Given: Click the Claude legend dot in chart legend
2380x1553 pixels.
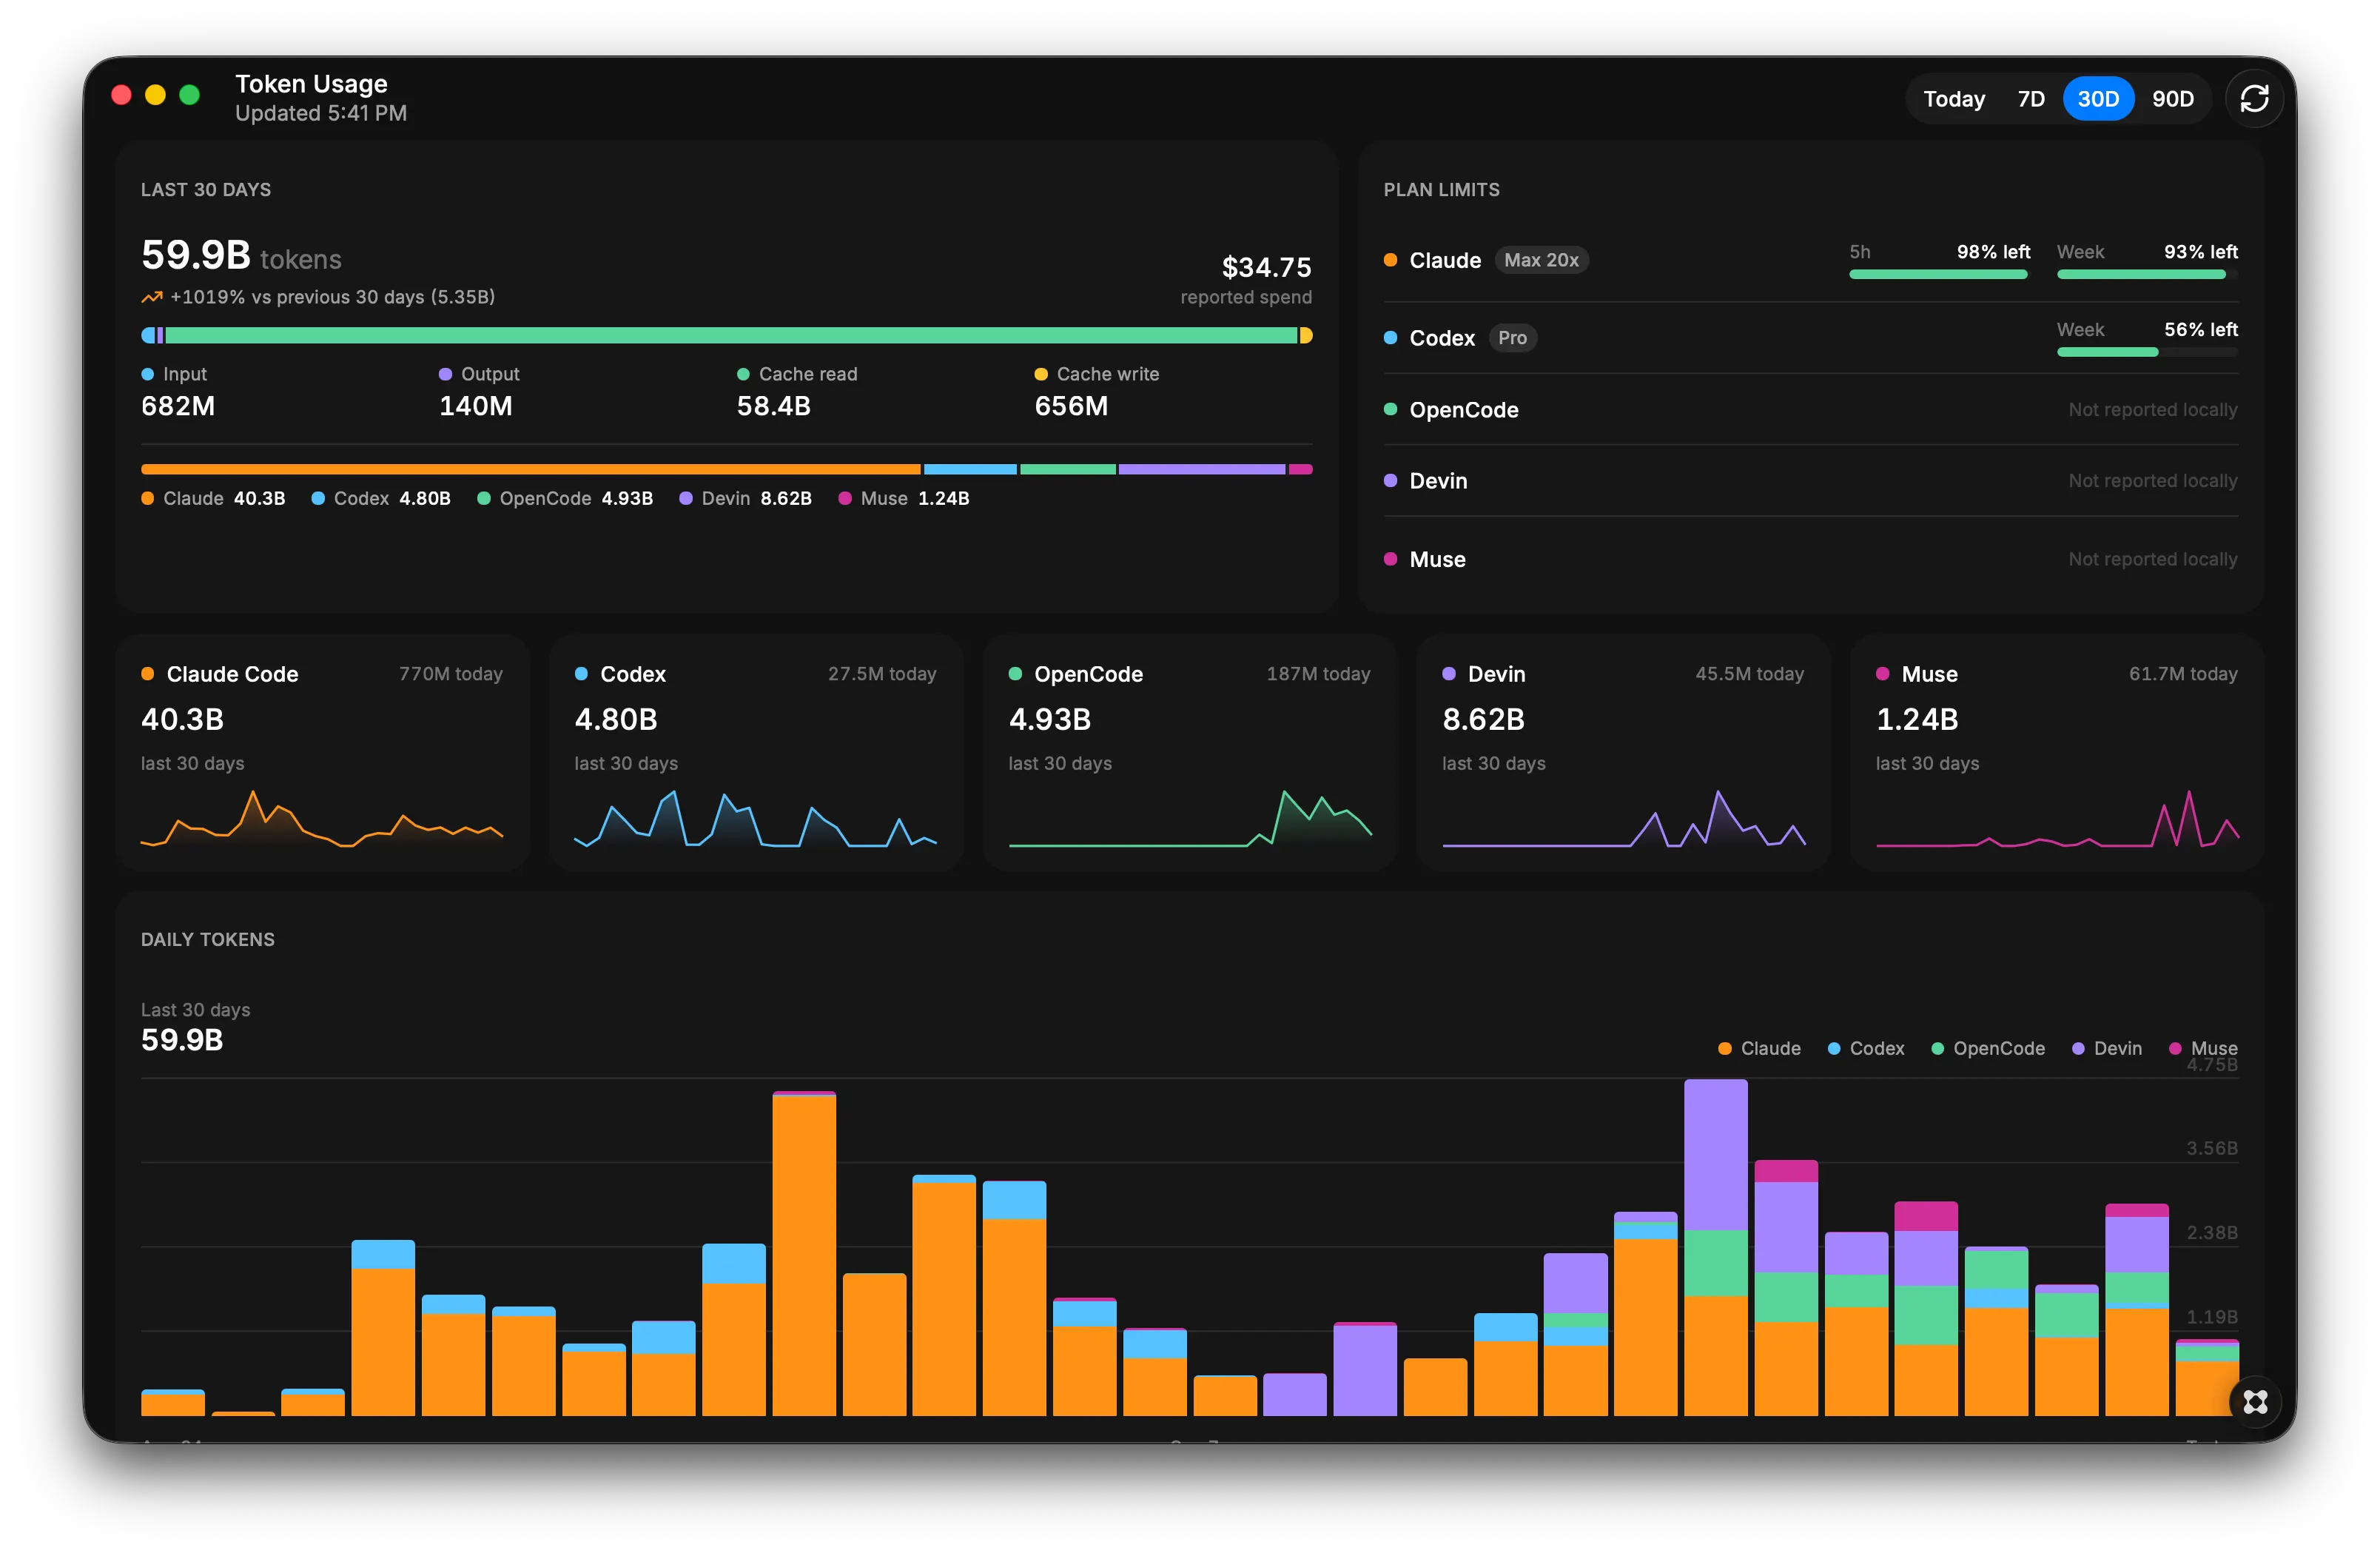Looking at the screenshot, I should (1724, 1048).
